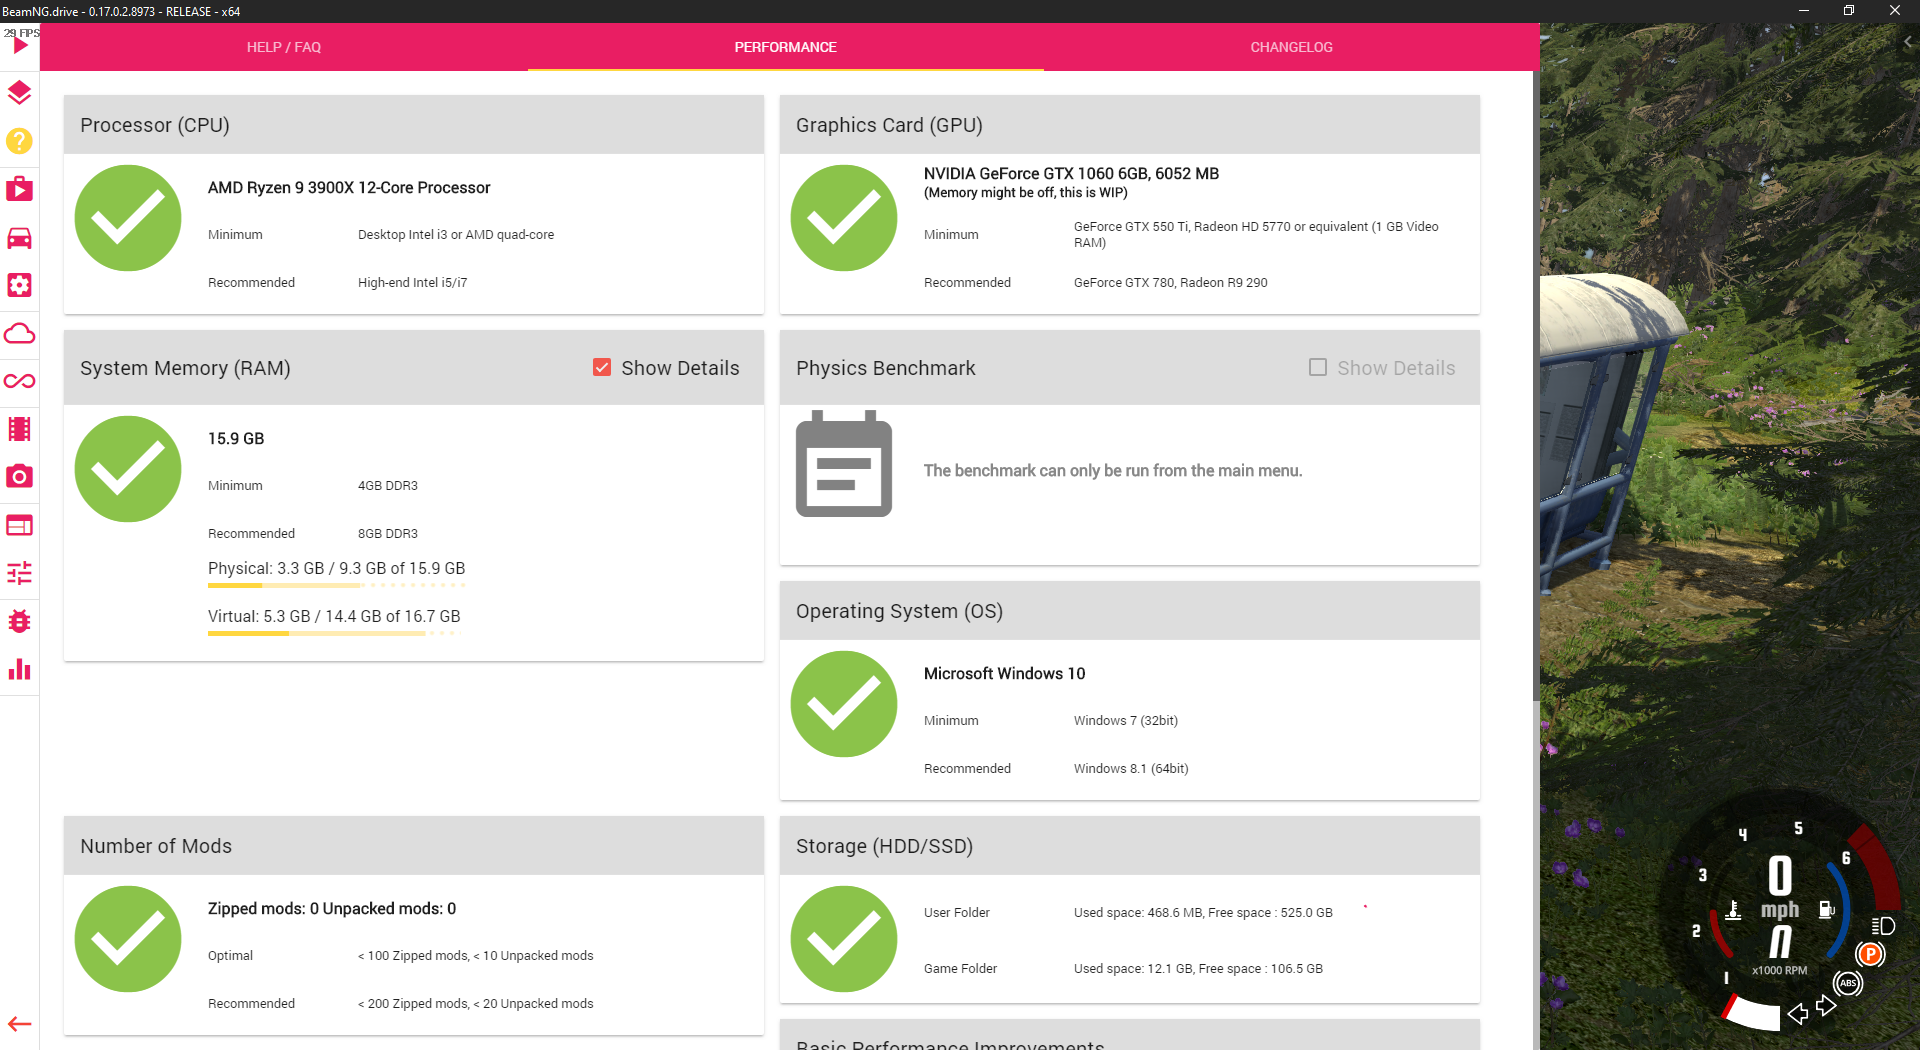Image resolution: width=1920 pixels, height=1050 pixels.
Task: Restore down the BeamNG.drive window
Action: (1849, 11)
